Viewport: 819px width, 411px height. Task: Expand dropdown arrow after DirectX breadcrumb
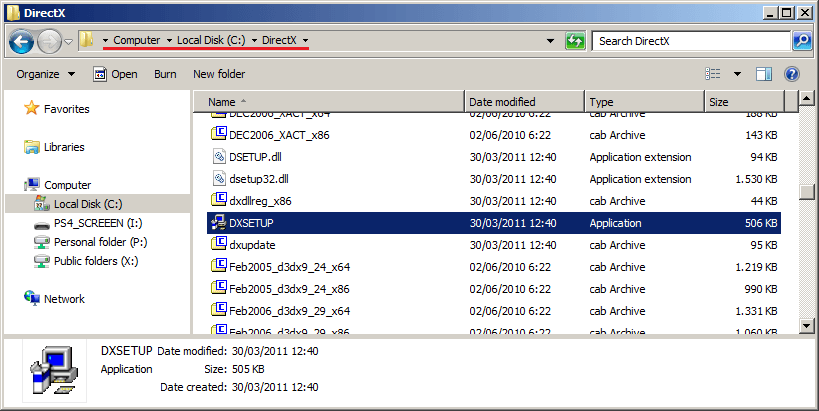305,41
